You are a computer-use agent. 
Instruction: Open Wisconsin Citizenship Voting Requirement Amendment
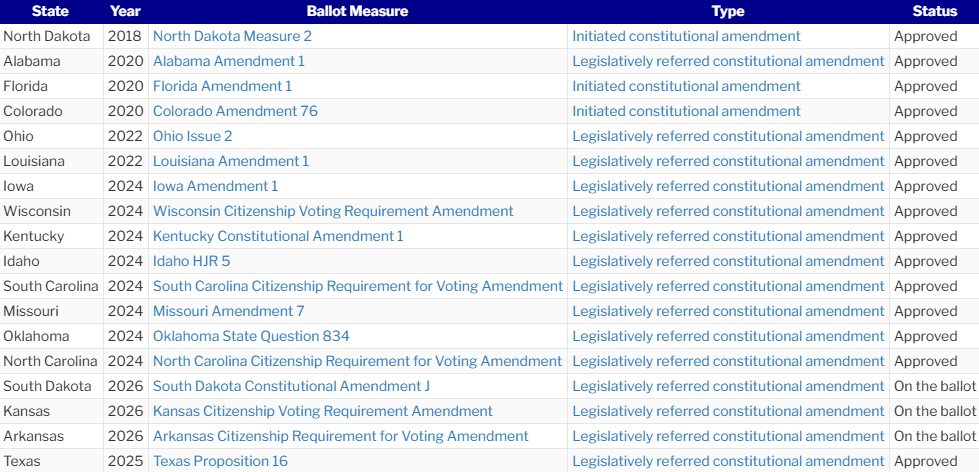click(x=333, y=211)
